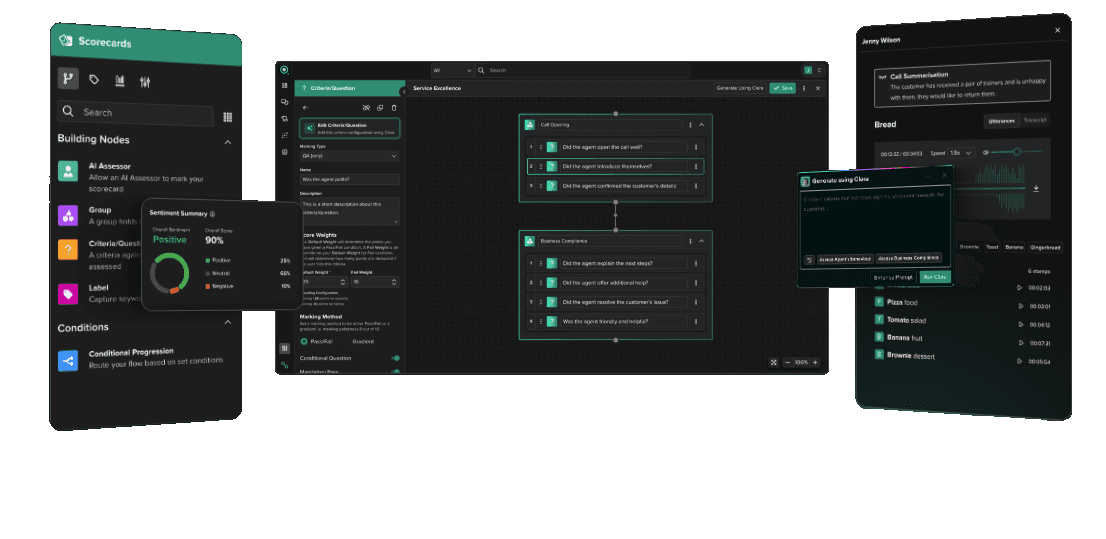Click the Name field 'Was the agent polite?'
This screenshot has height=539, width=1106.
point(350,179)
